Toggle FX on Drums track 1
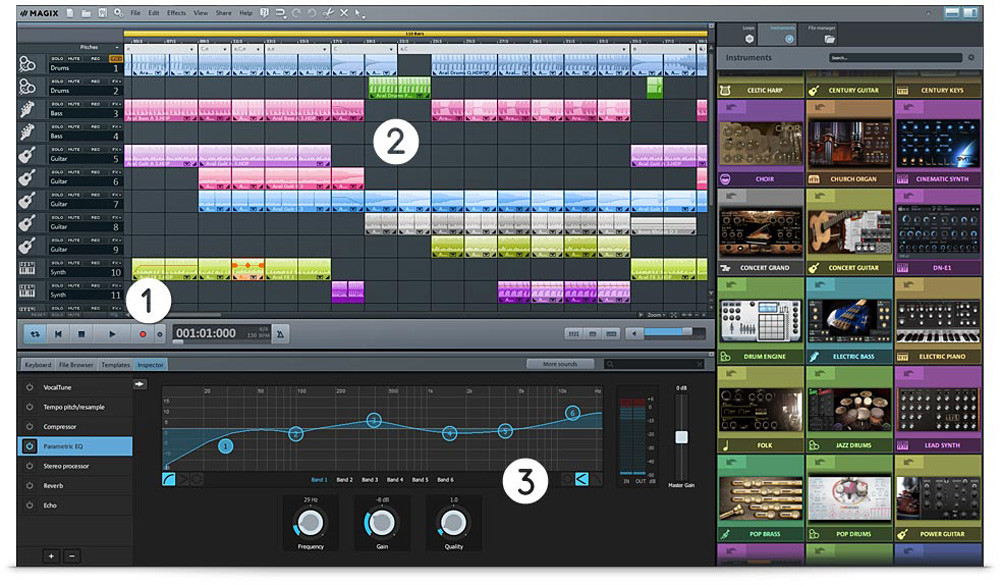 (117, 59)
